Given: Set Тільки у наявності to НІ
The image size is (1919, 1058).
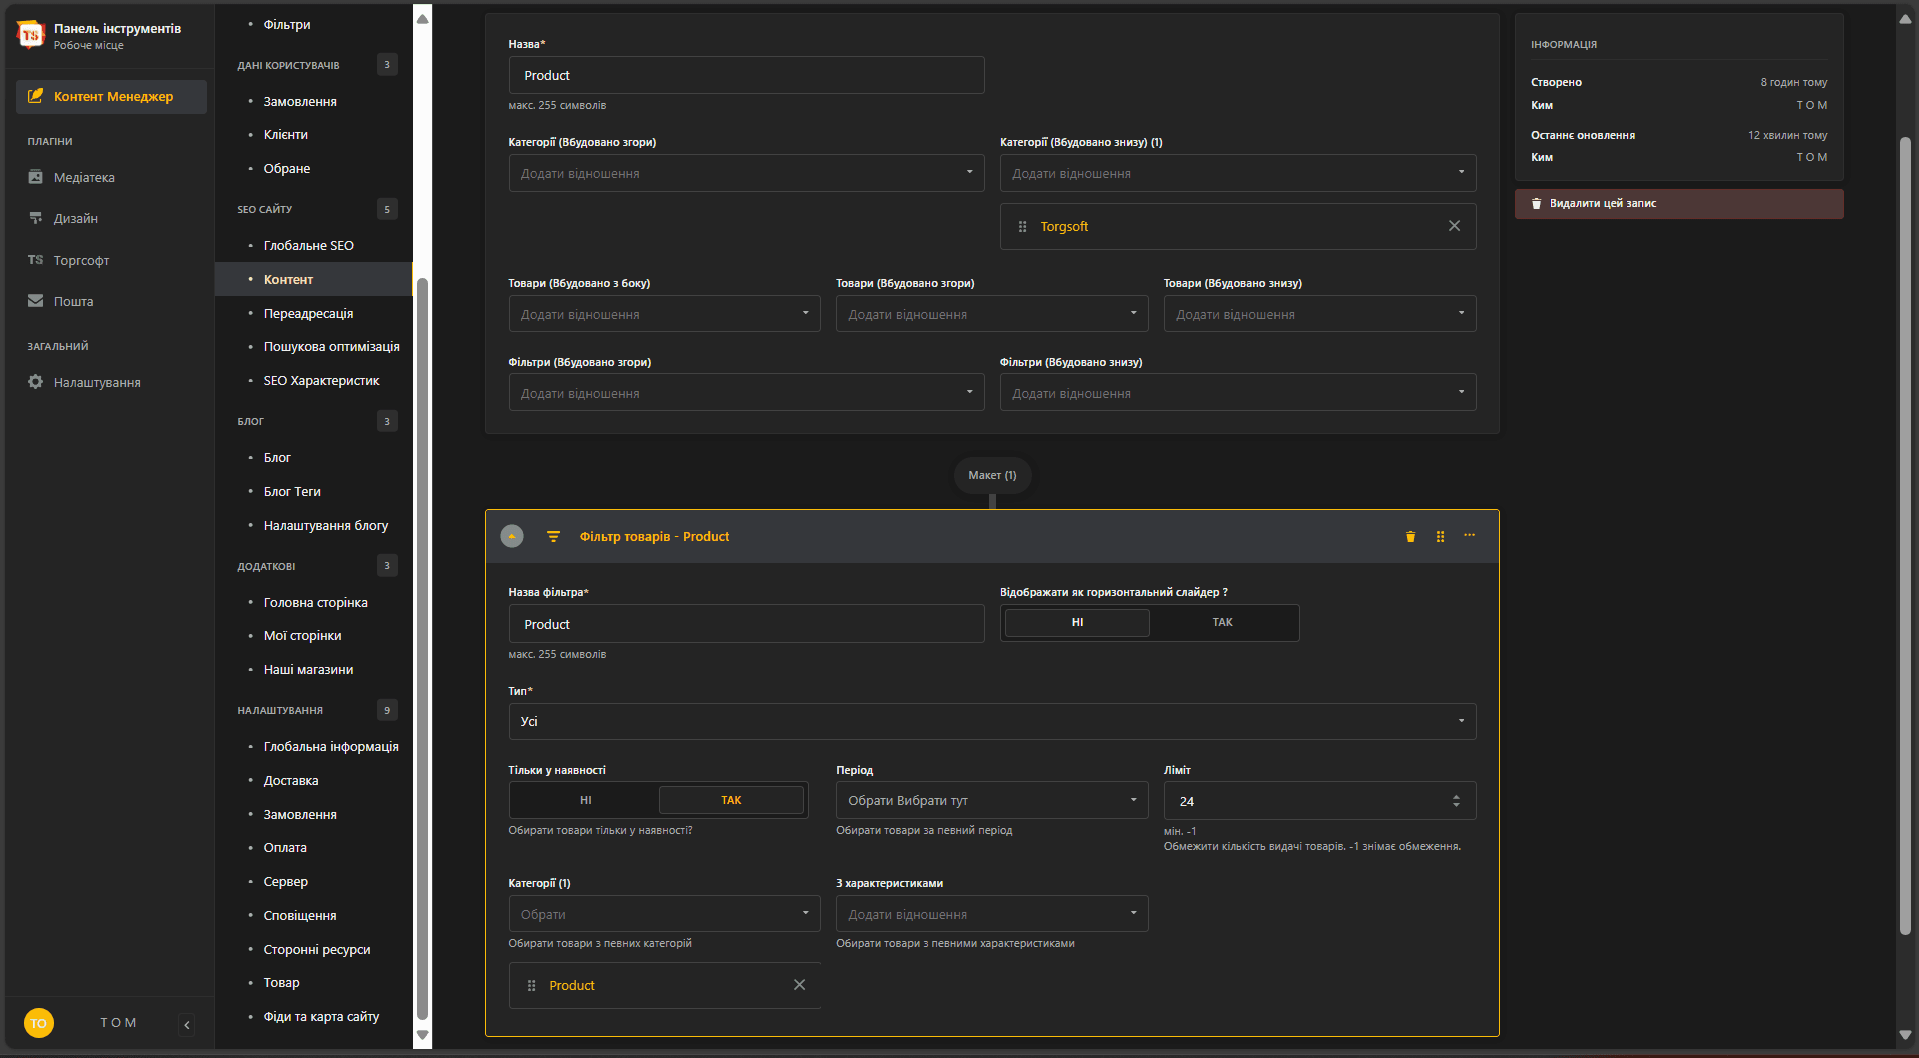Looking at the screenshot, I should pos(586,800).
